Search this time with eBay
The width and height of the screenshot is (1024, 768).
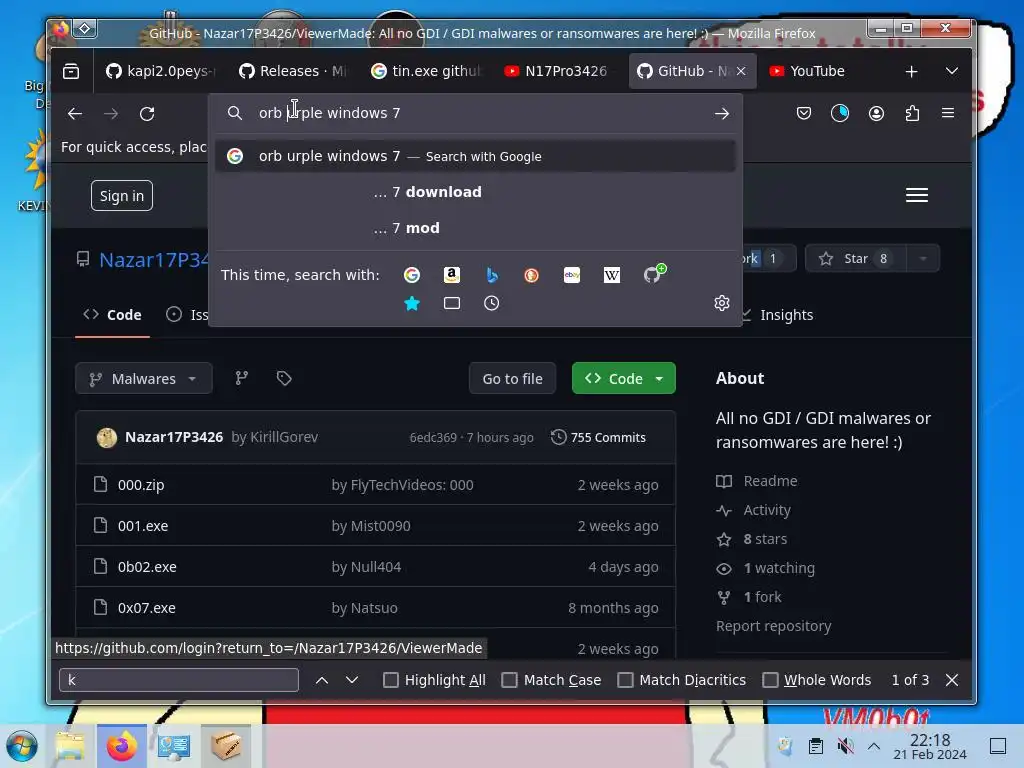[x=572, y=275]
